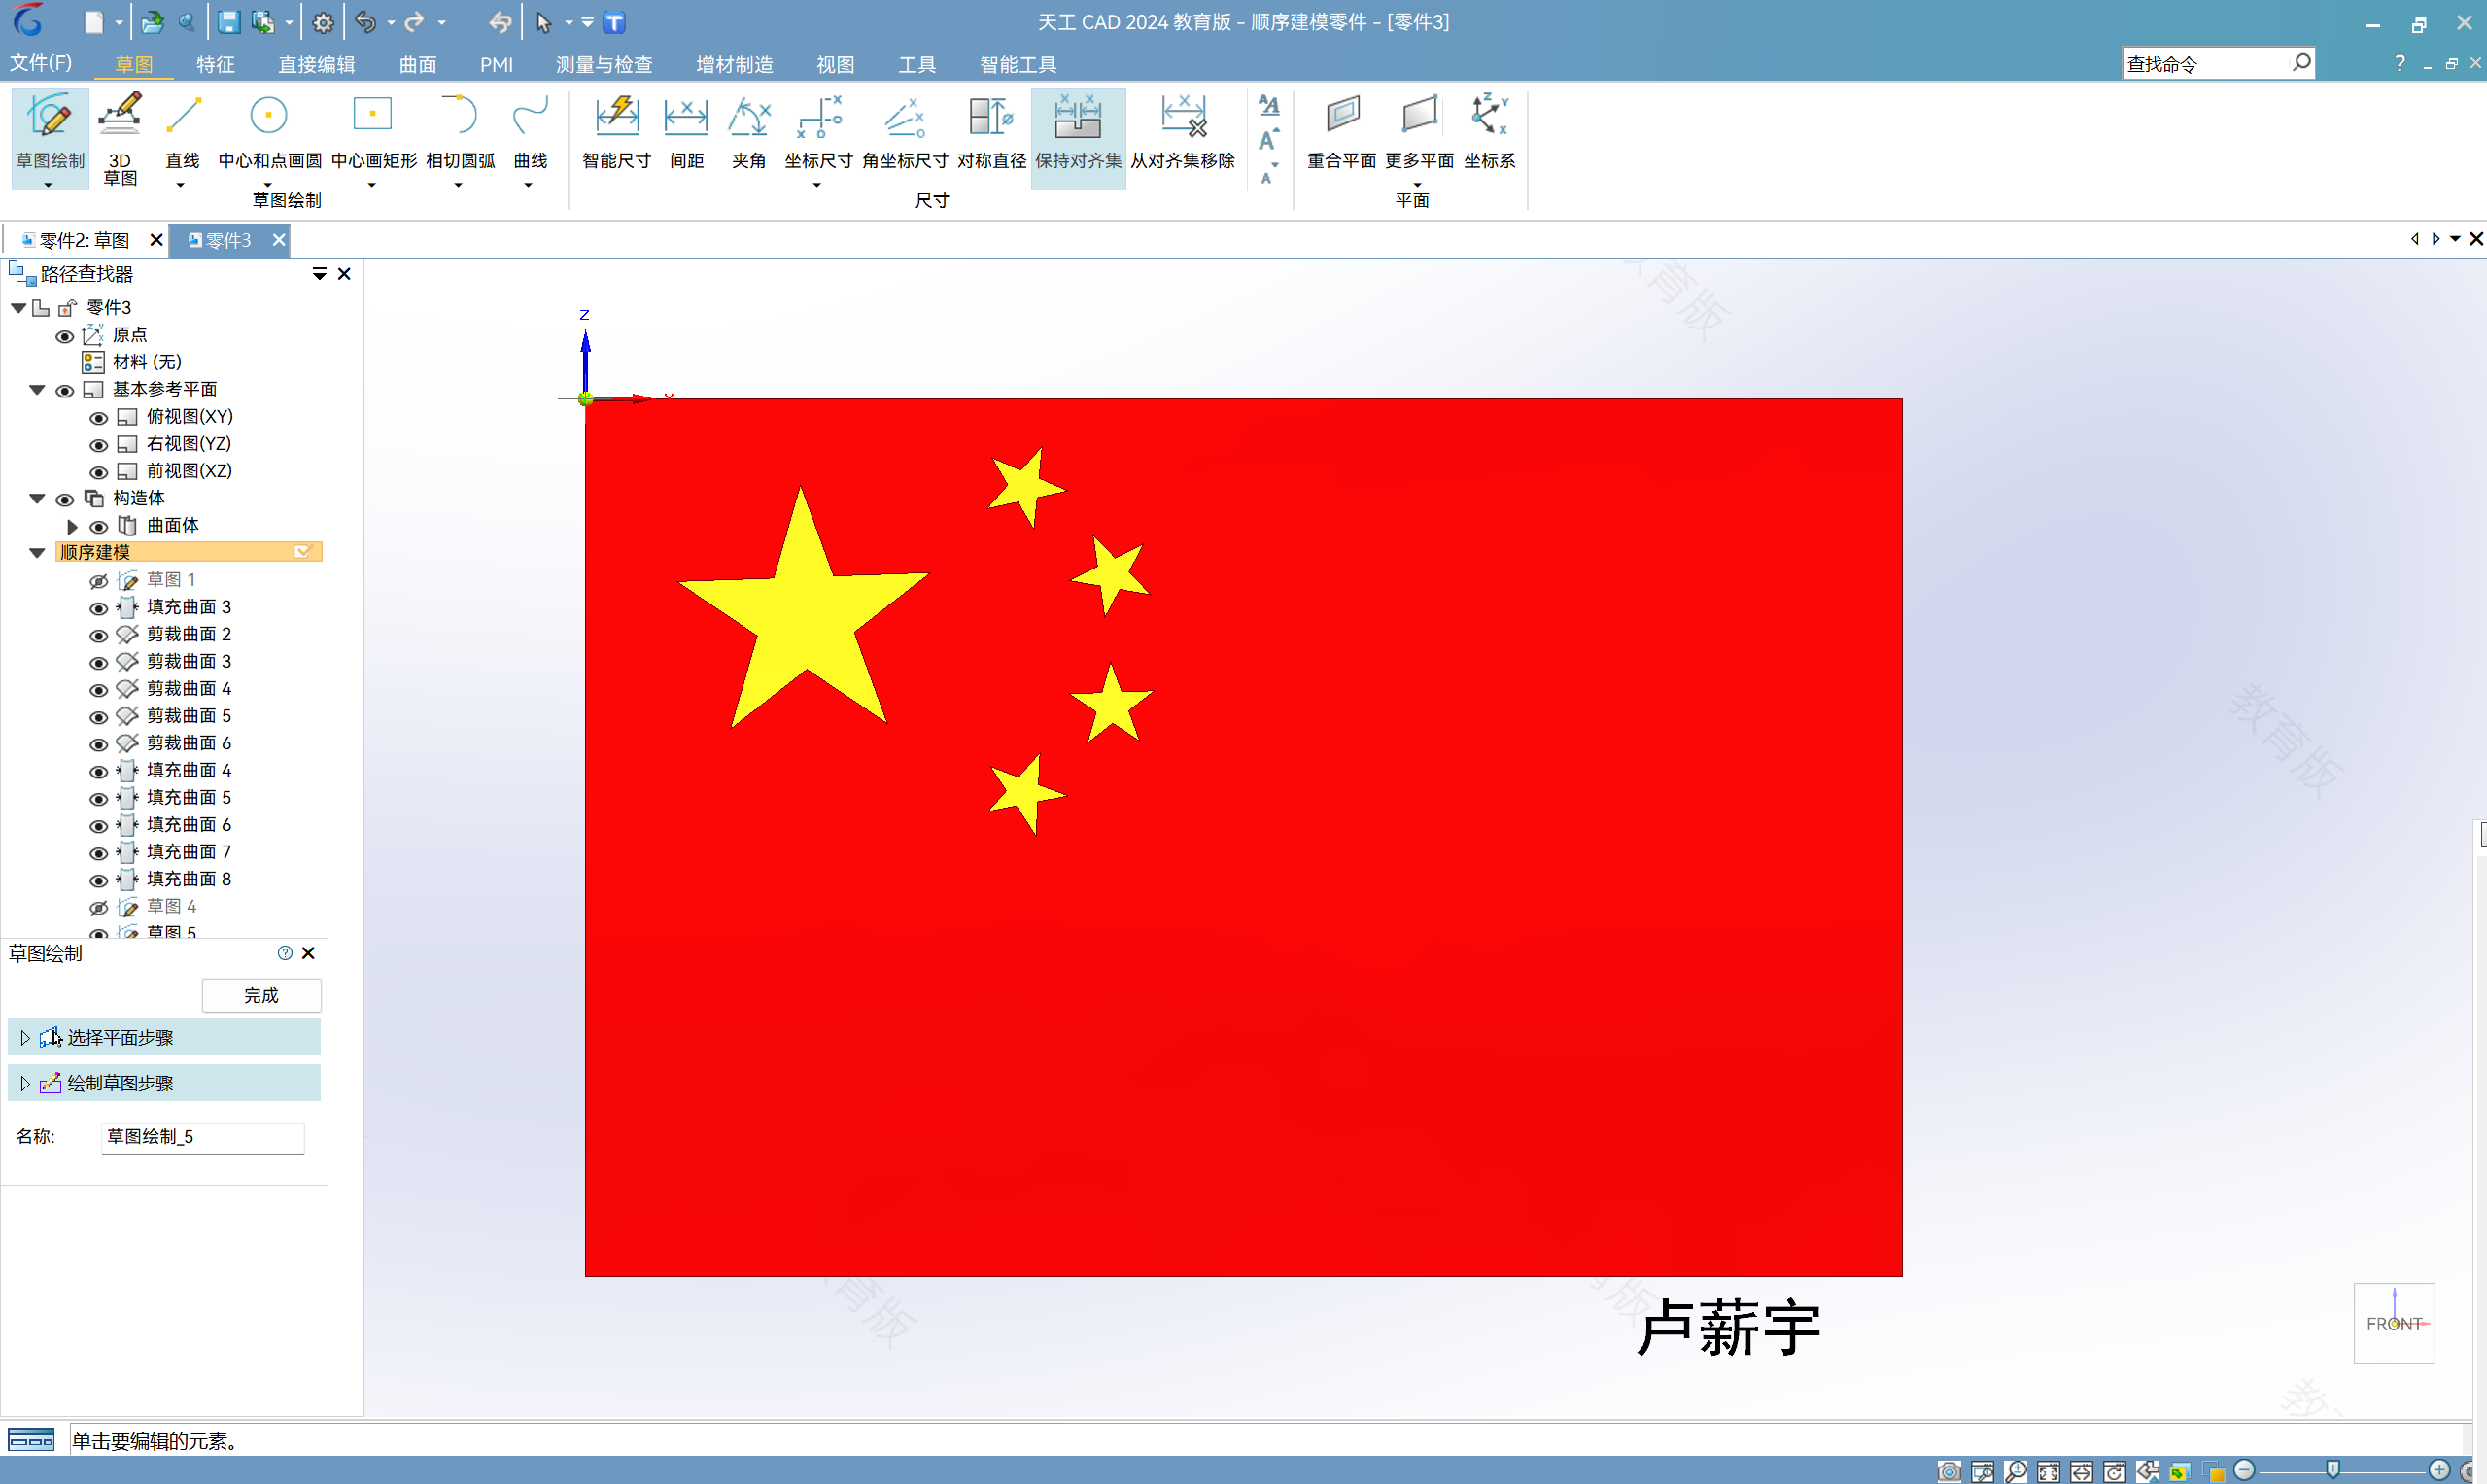The image size is (2487, 1484).
Task: Collapse the 零件3 root tree node
Action: (18, 308)
